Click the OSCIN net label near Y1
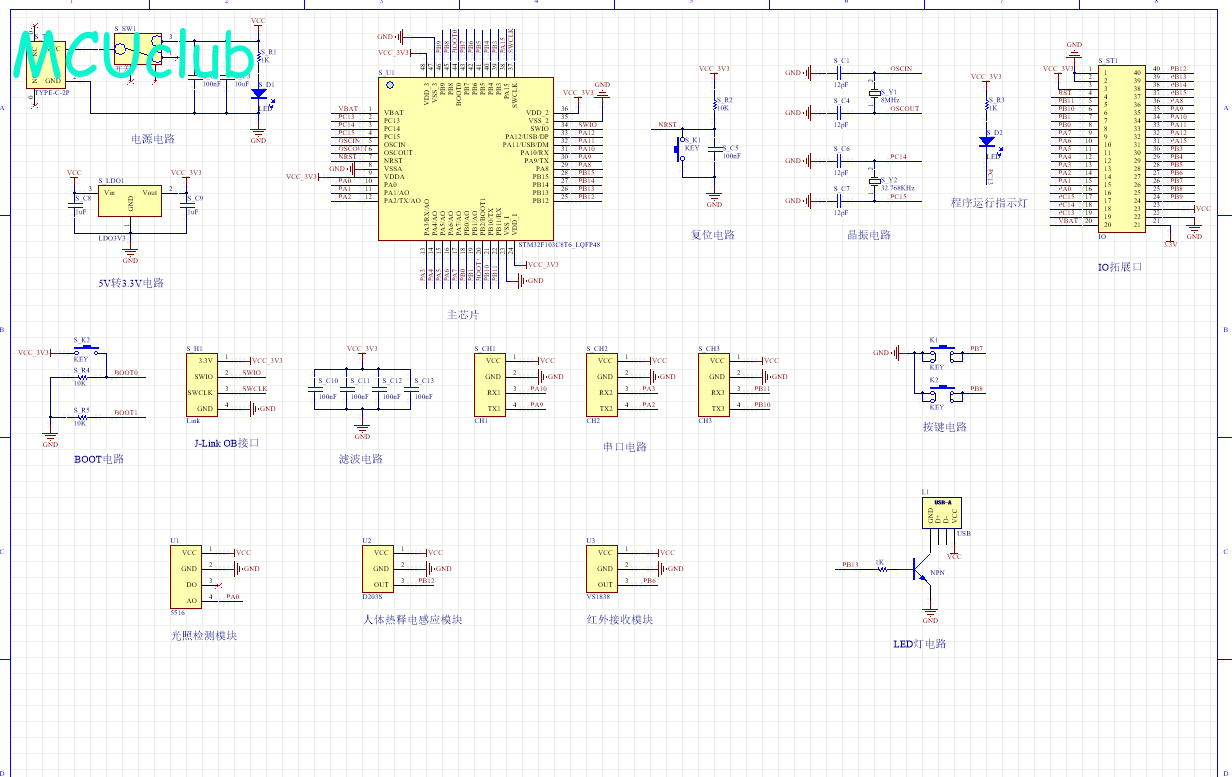1232x777 pixels. pyautogui.click(x=901, y=69)
